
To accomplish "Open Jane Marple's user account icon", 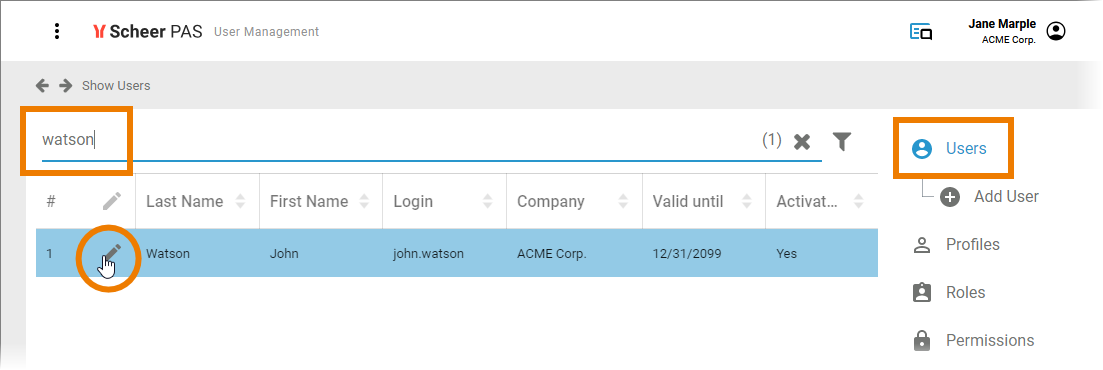I will pos(1056,31).
